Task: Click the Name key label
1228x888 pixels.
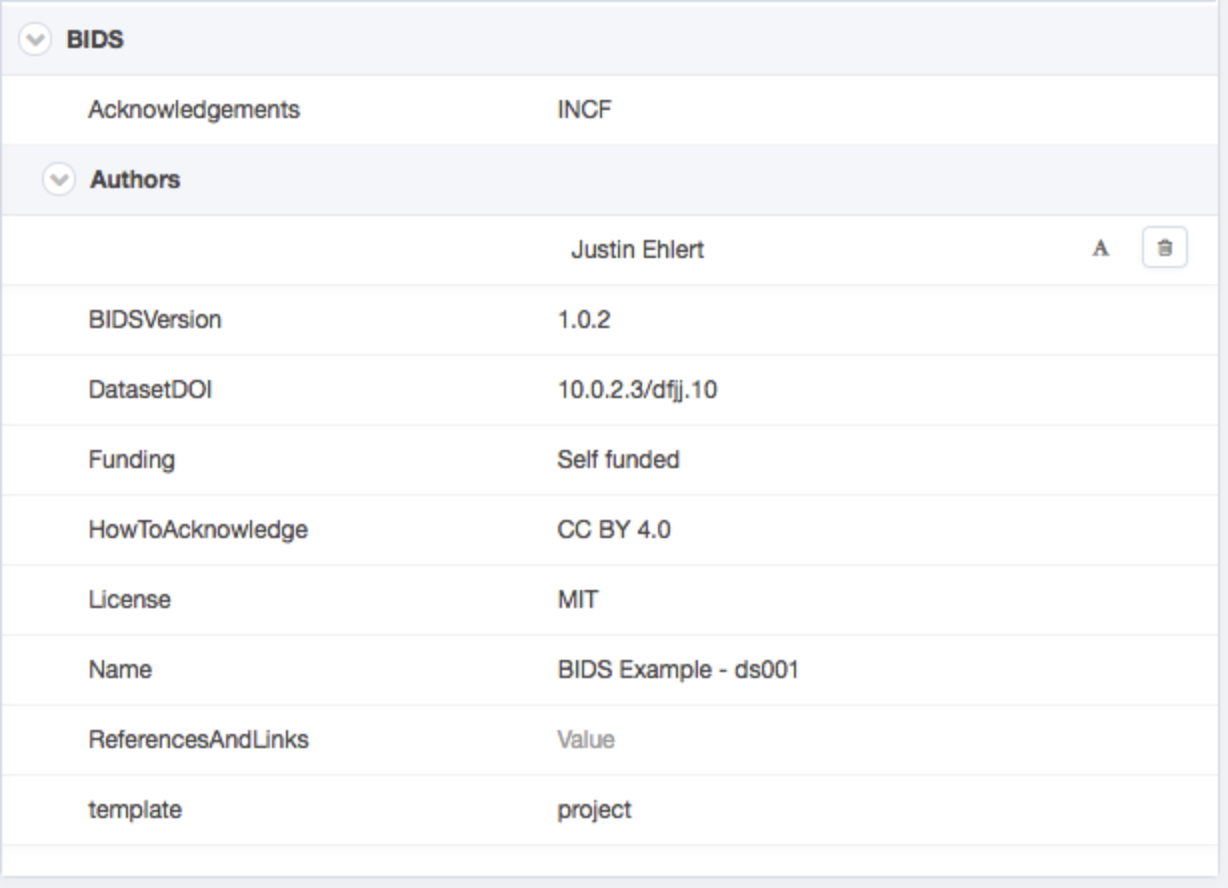Action: tap(120, 670)
